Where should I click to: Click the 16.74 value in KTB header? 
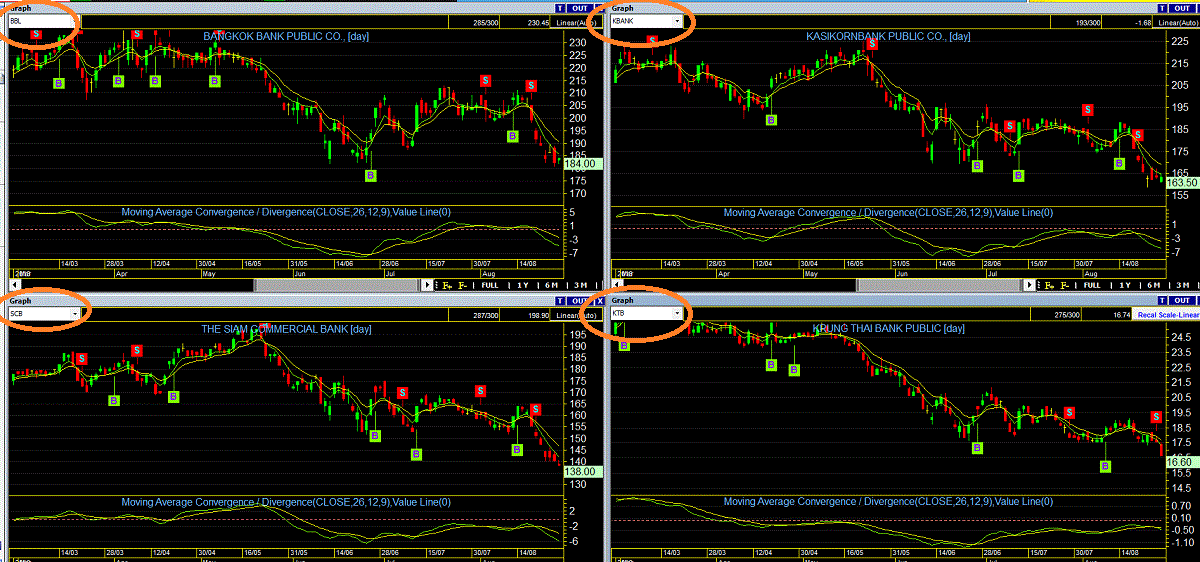(1120, 315)
